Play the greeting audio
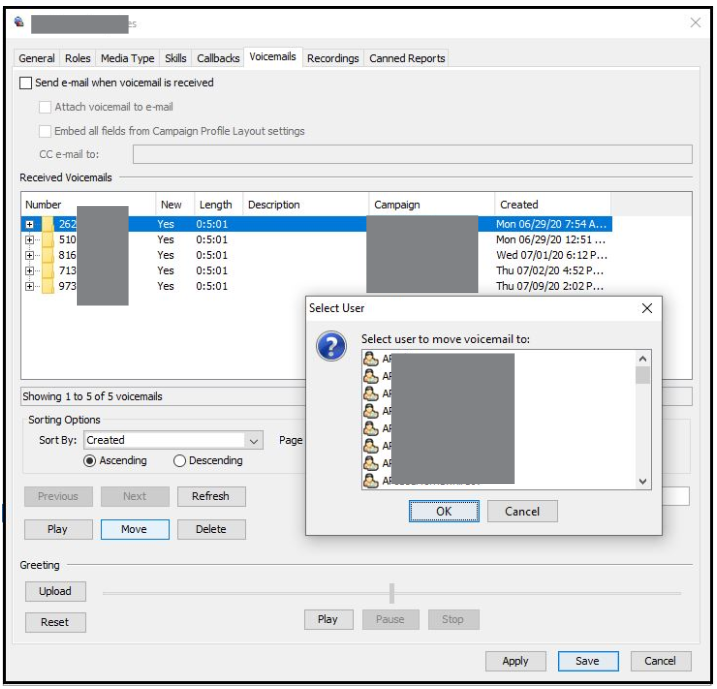This screenshot has width=717, height=689. (x=328, y=620)
